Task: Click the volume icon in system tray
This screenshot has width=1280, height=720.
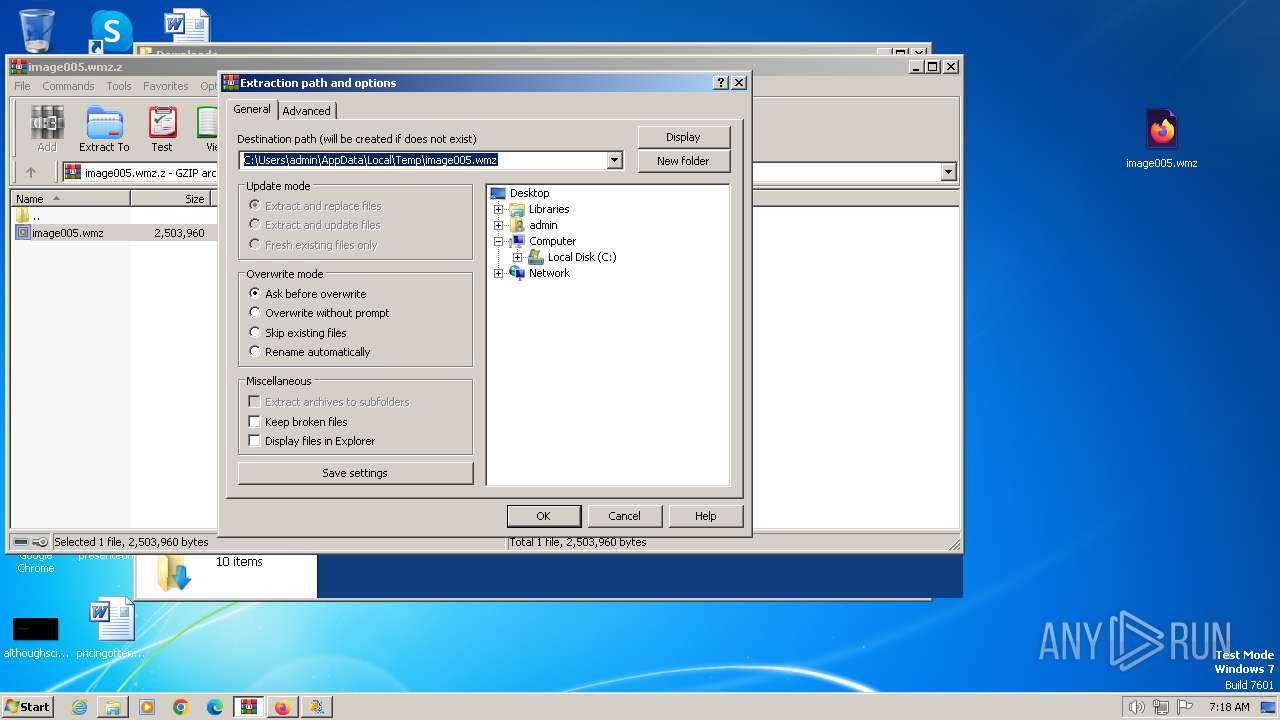Action: 1137,707
